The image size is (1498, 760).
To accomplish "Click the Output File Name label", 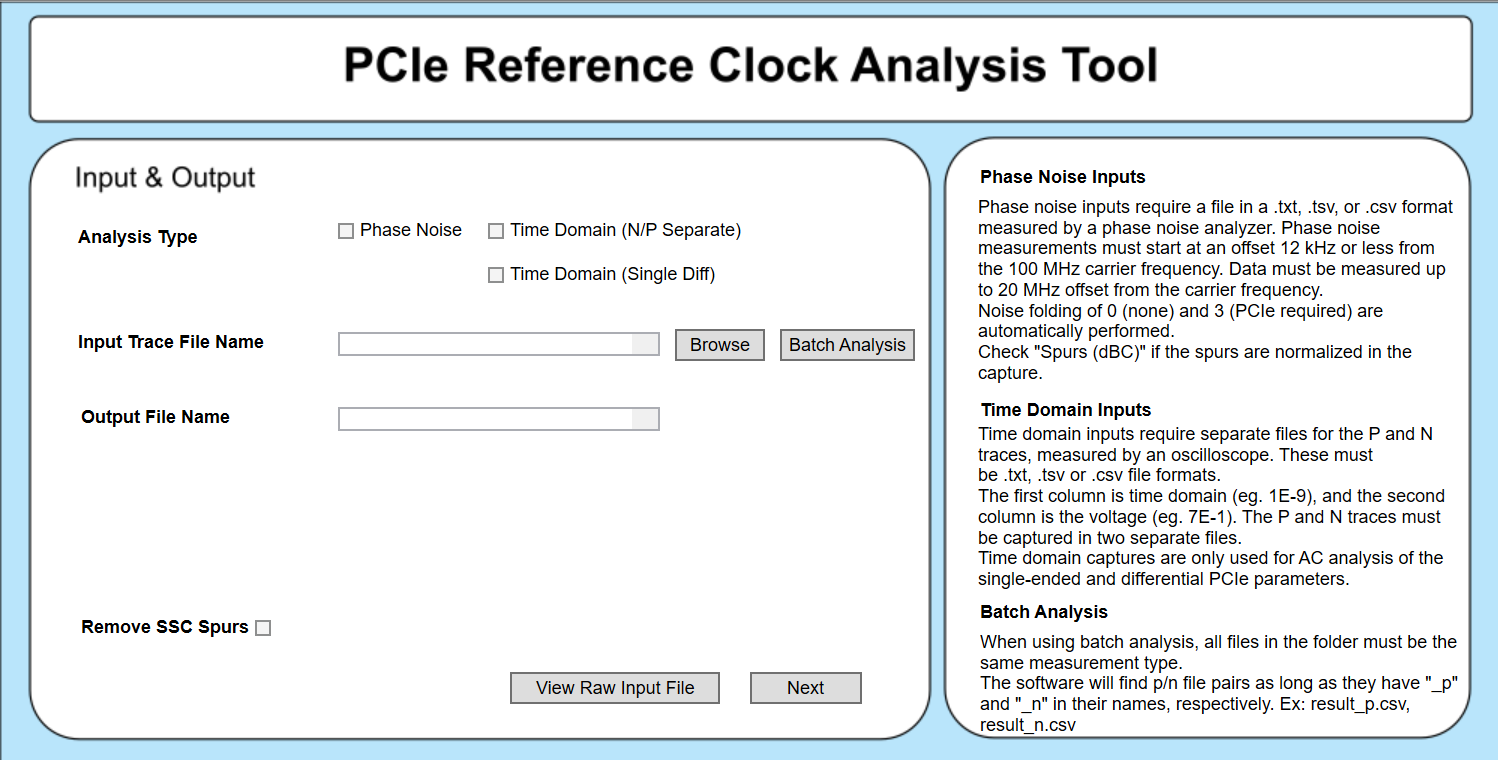I will [156, 417].
